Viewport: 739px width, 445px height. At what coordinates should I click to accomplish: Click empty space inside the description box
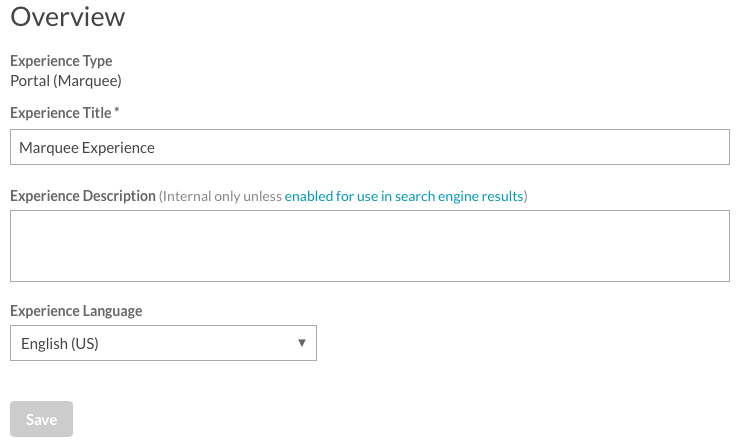(x=370, y=246)
